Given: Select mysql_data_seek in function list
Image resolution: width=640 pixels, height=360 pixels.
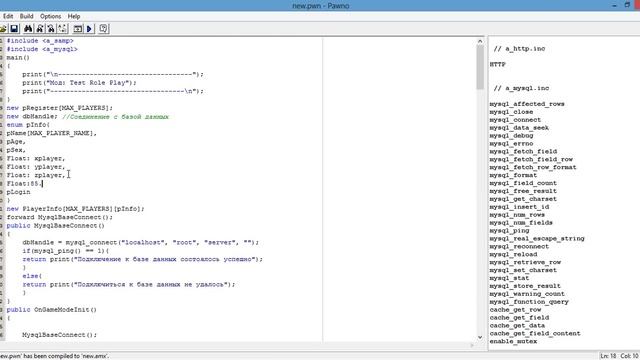Looking at the screenshot, I should coord(519,128).
